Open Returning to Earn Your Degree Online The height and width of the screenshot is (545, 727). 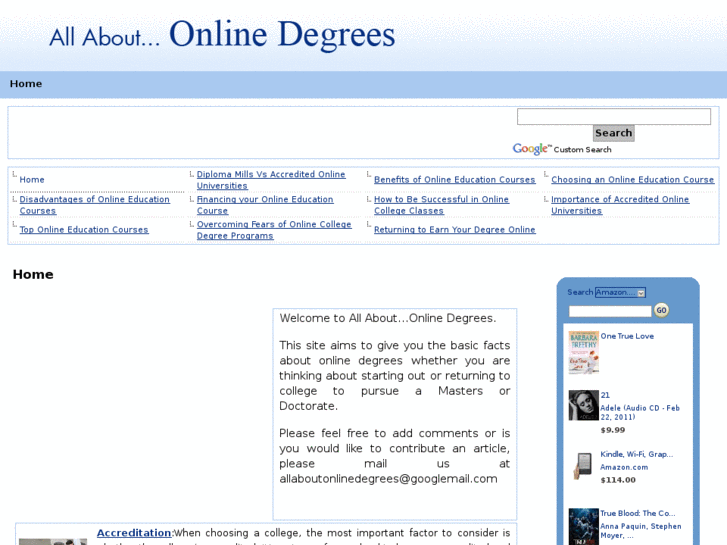pyautogui.click(x=454, y=230)
